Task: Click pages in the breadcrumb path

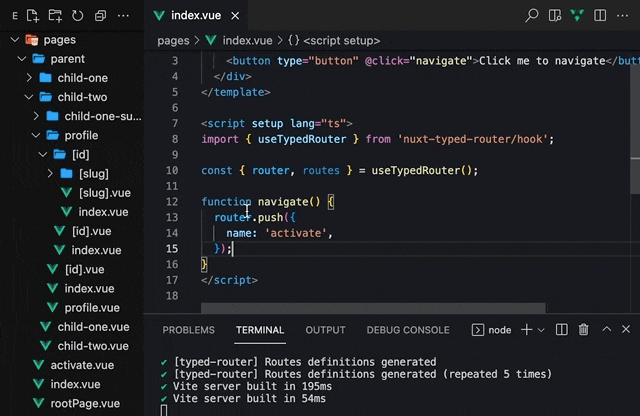Action: point(173,41)
